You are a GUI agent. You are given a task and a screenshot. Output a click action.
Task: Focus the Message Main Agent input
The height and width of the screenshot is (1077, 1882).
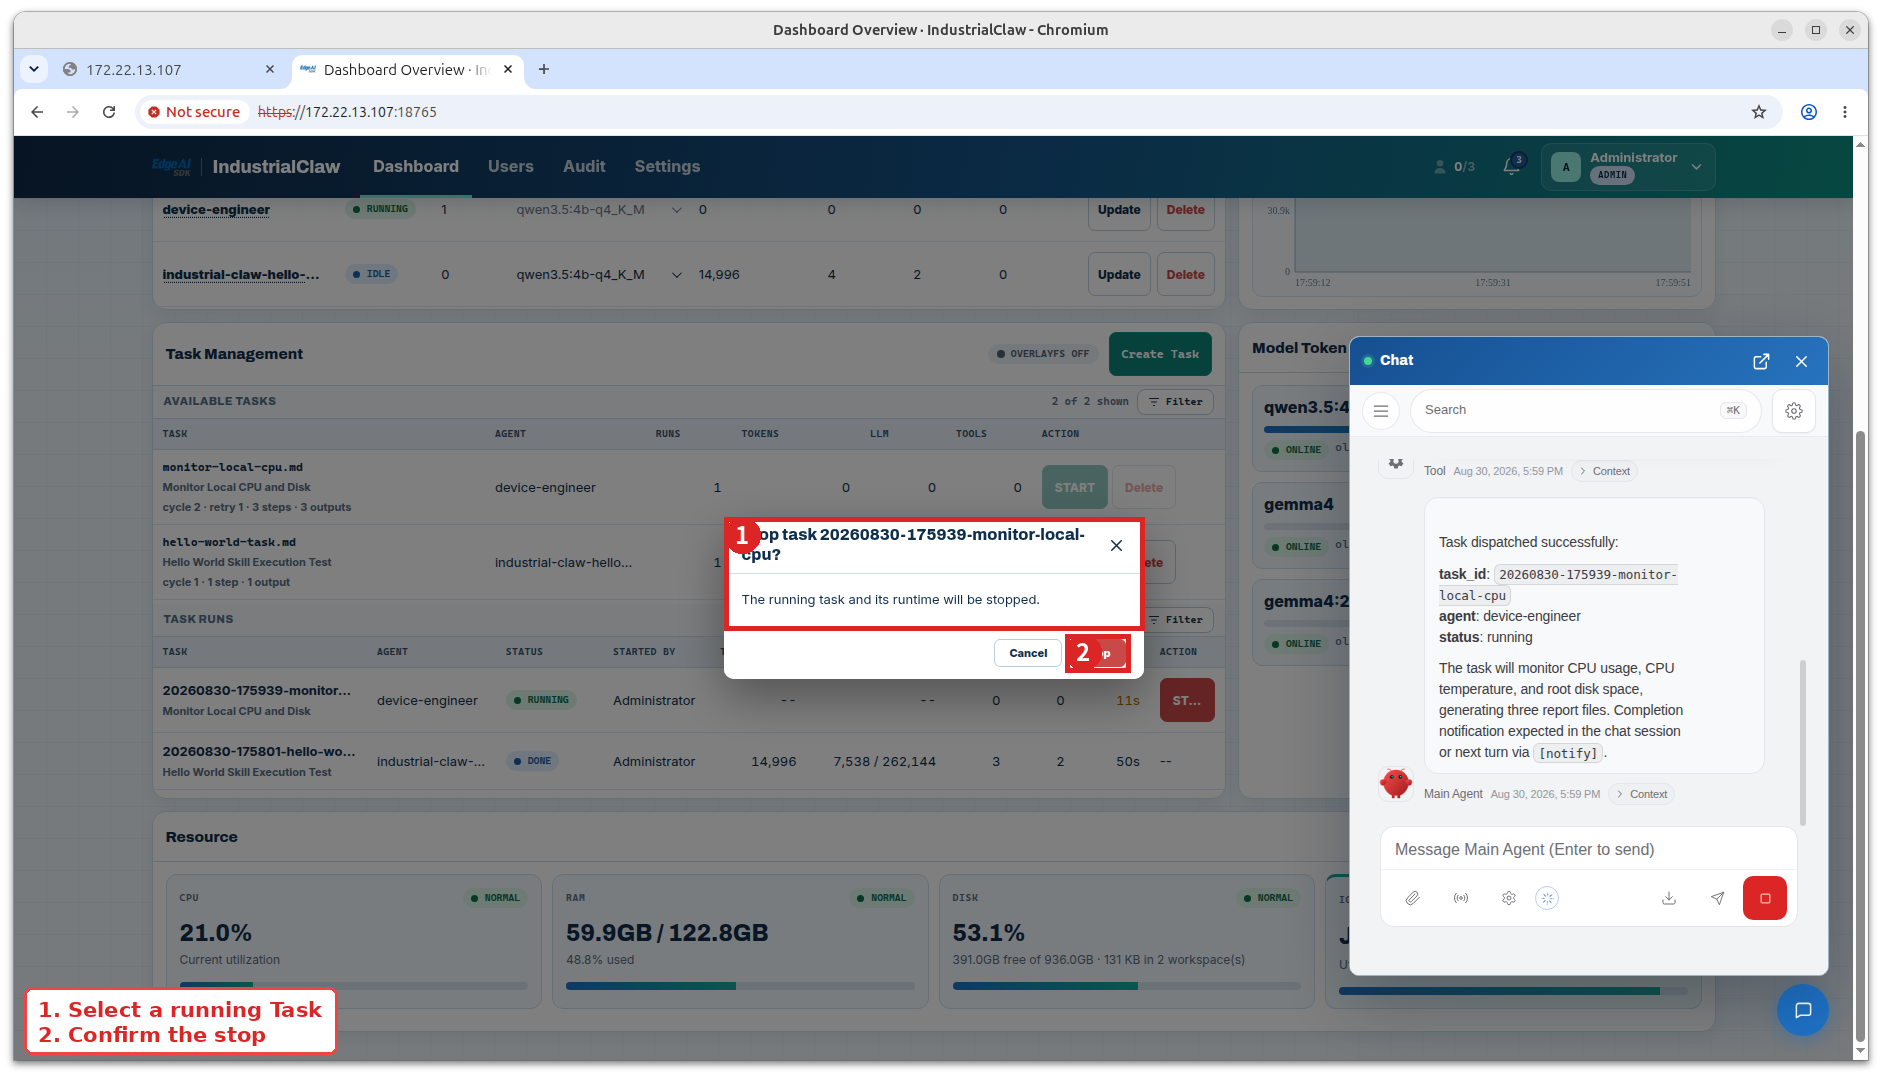(x=1588, y=850)
